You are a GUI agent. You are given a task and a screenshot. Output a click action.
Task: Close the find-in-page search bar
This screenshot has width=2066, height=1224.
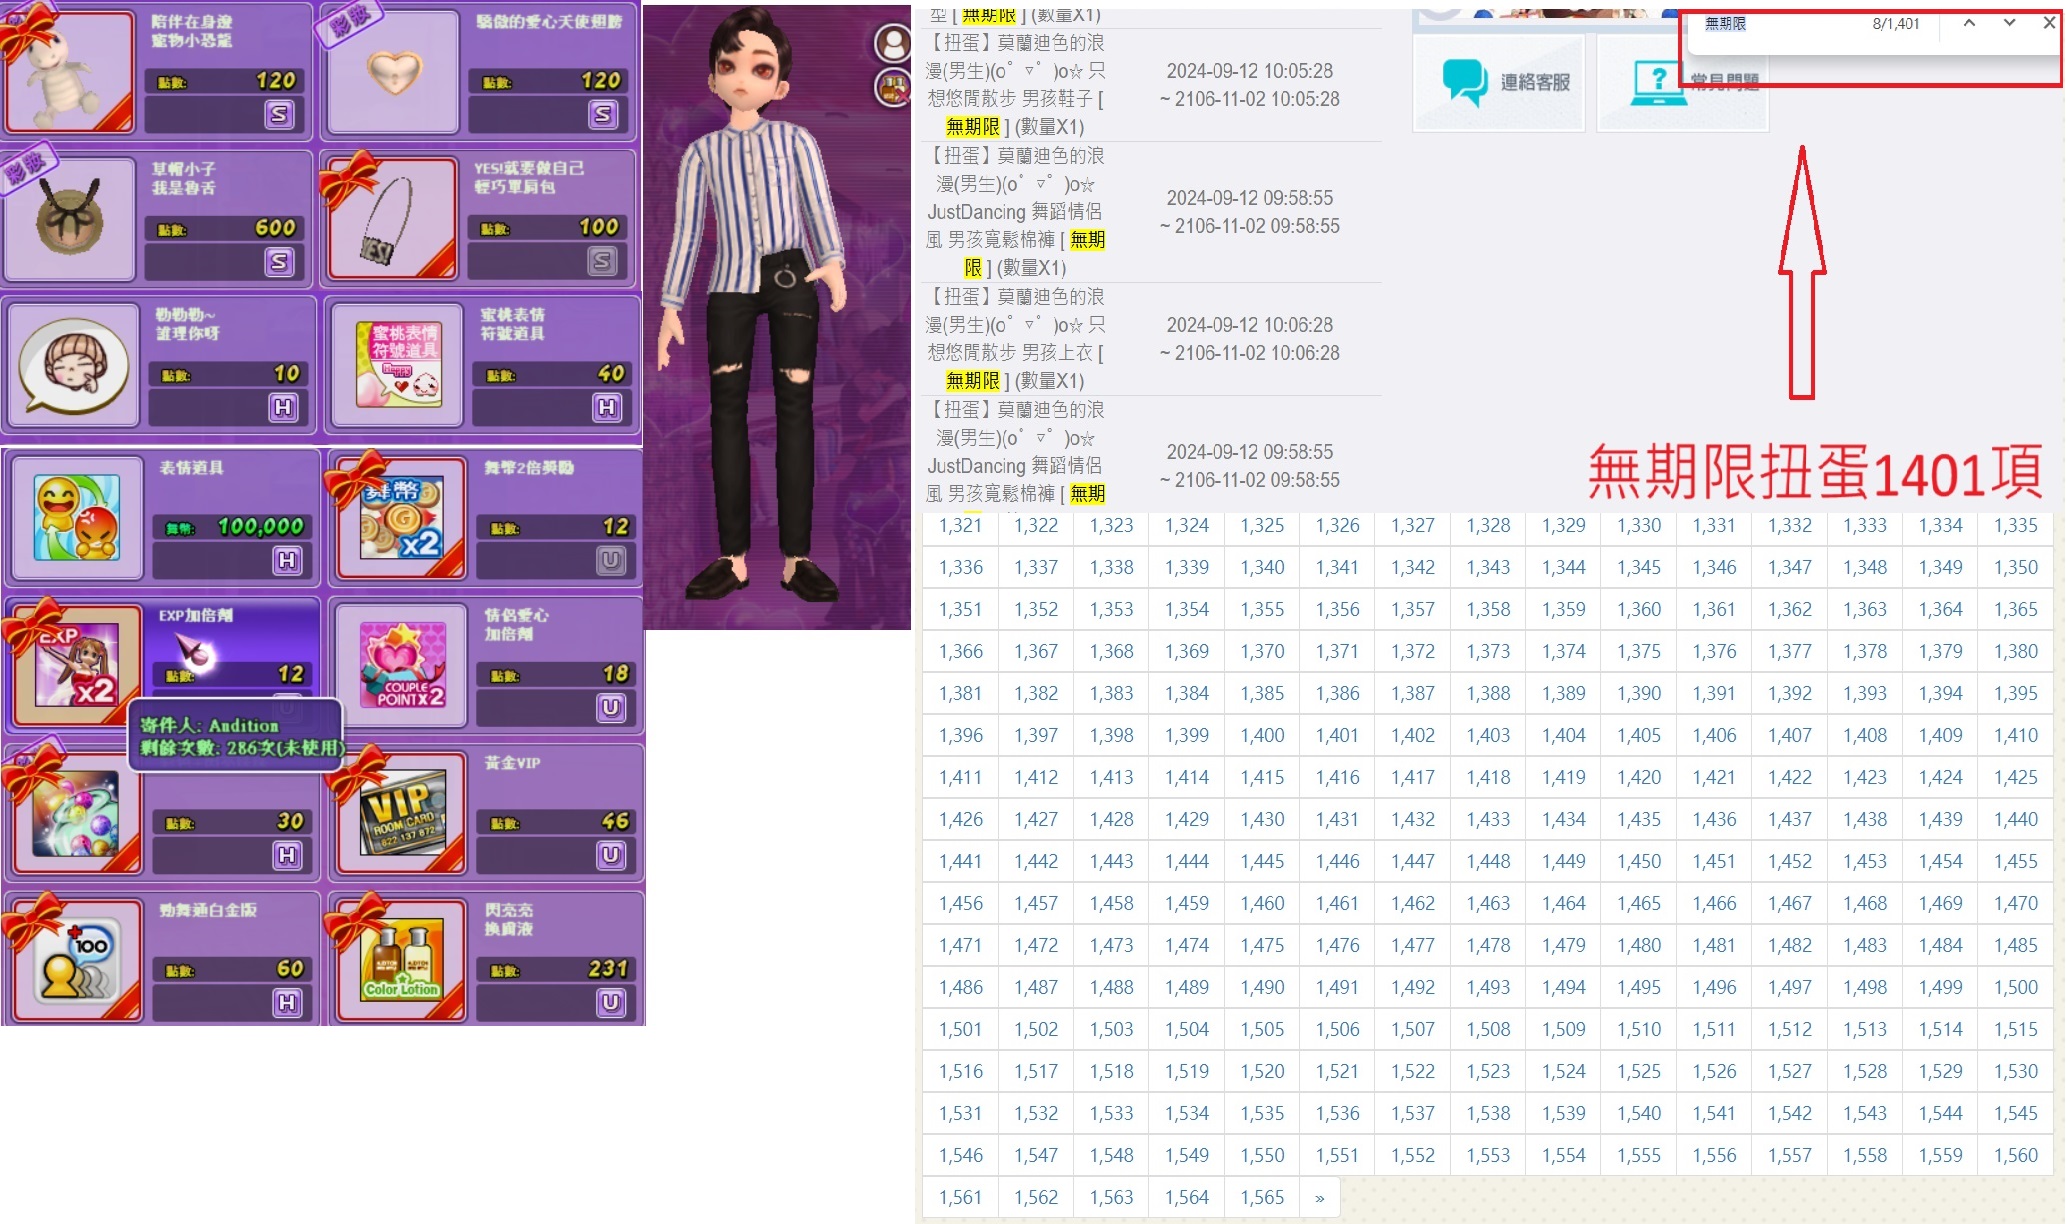(x=2048, y=23)
